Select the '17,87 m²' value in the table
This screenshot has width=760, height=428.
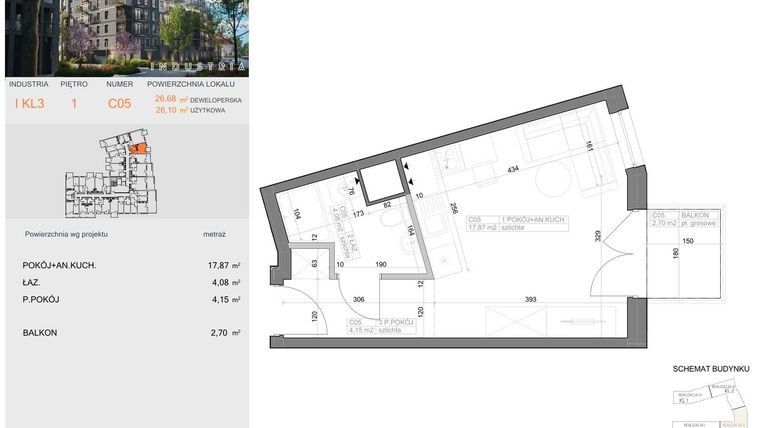pos(224,266)
